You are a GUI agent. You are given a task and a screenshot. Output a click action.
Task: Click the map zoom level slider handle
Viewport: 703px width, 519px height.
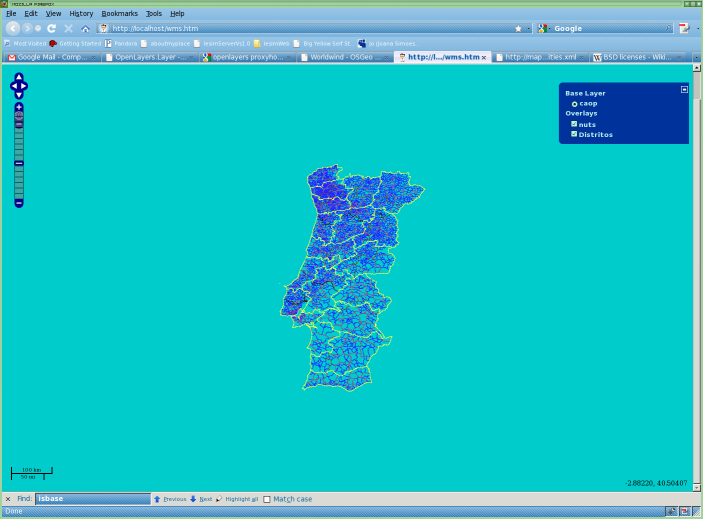point(19,162)
